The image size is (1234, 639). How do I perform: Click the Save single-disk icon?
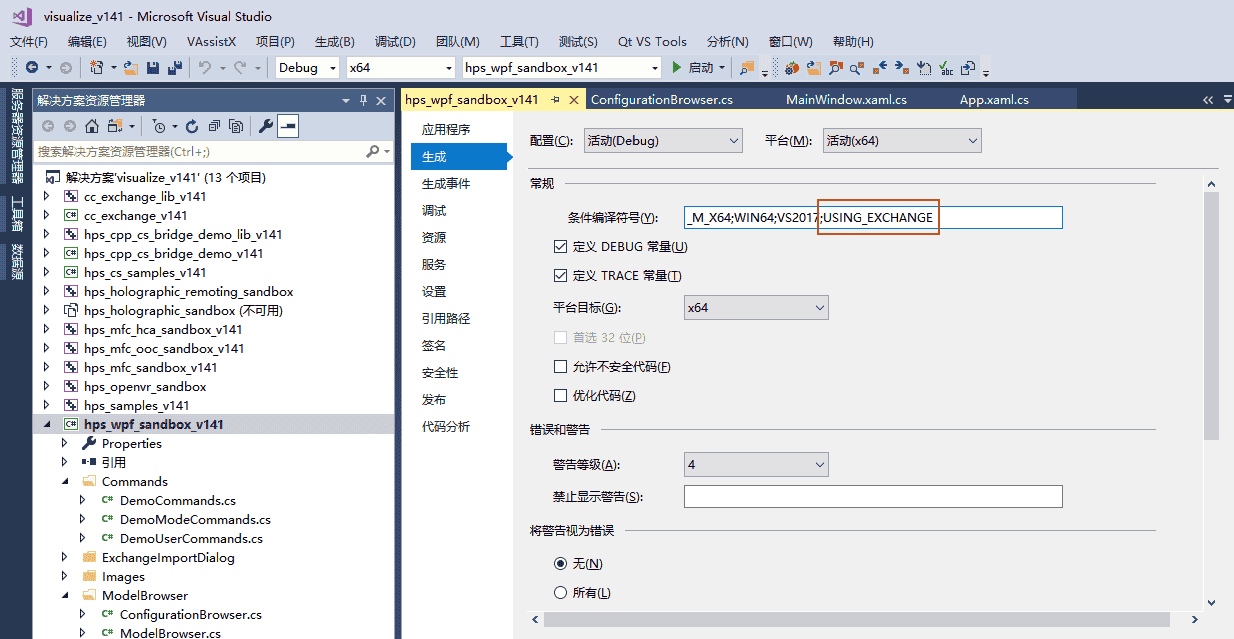pyautogui.click(x=153, y=68)
